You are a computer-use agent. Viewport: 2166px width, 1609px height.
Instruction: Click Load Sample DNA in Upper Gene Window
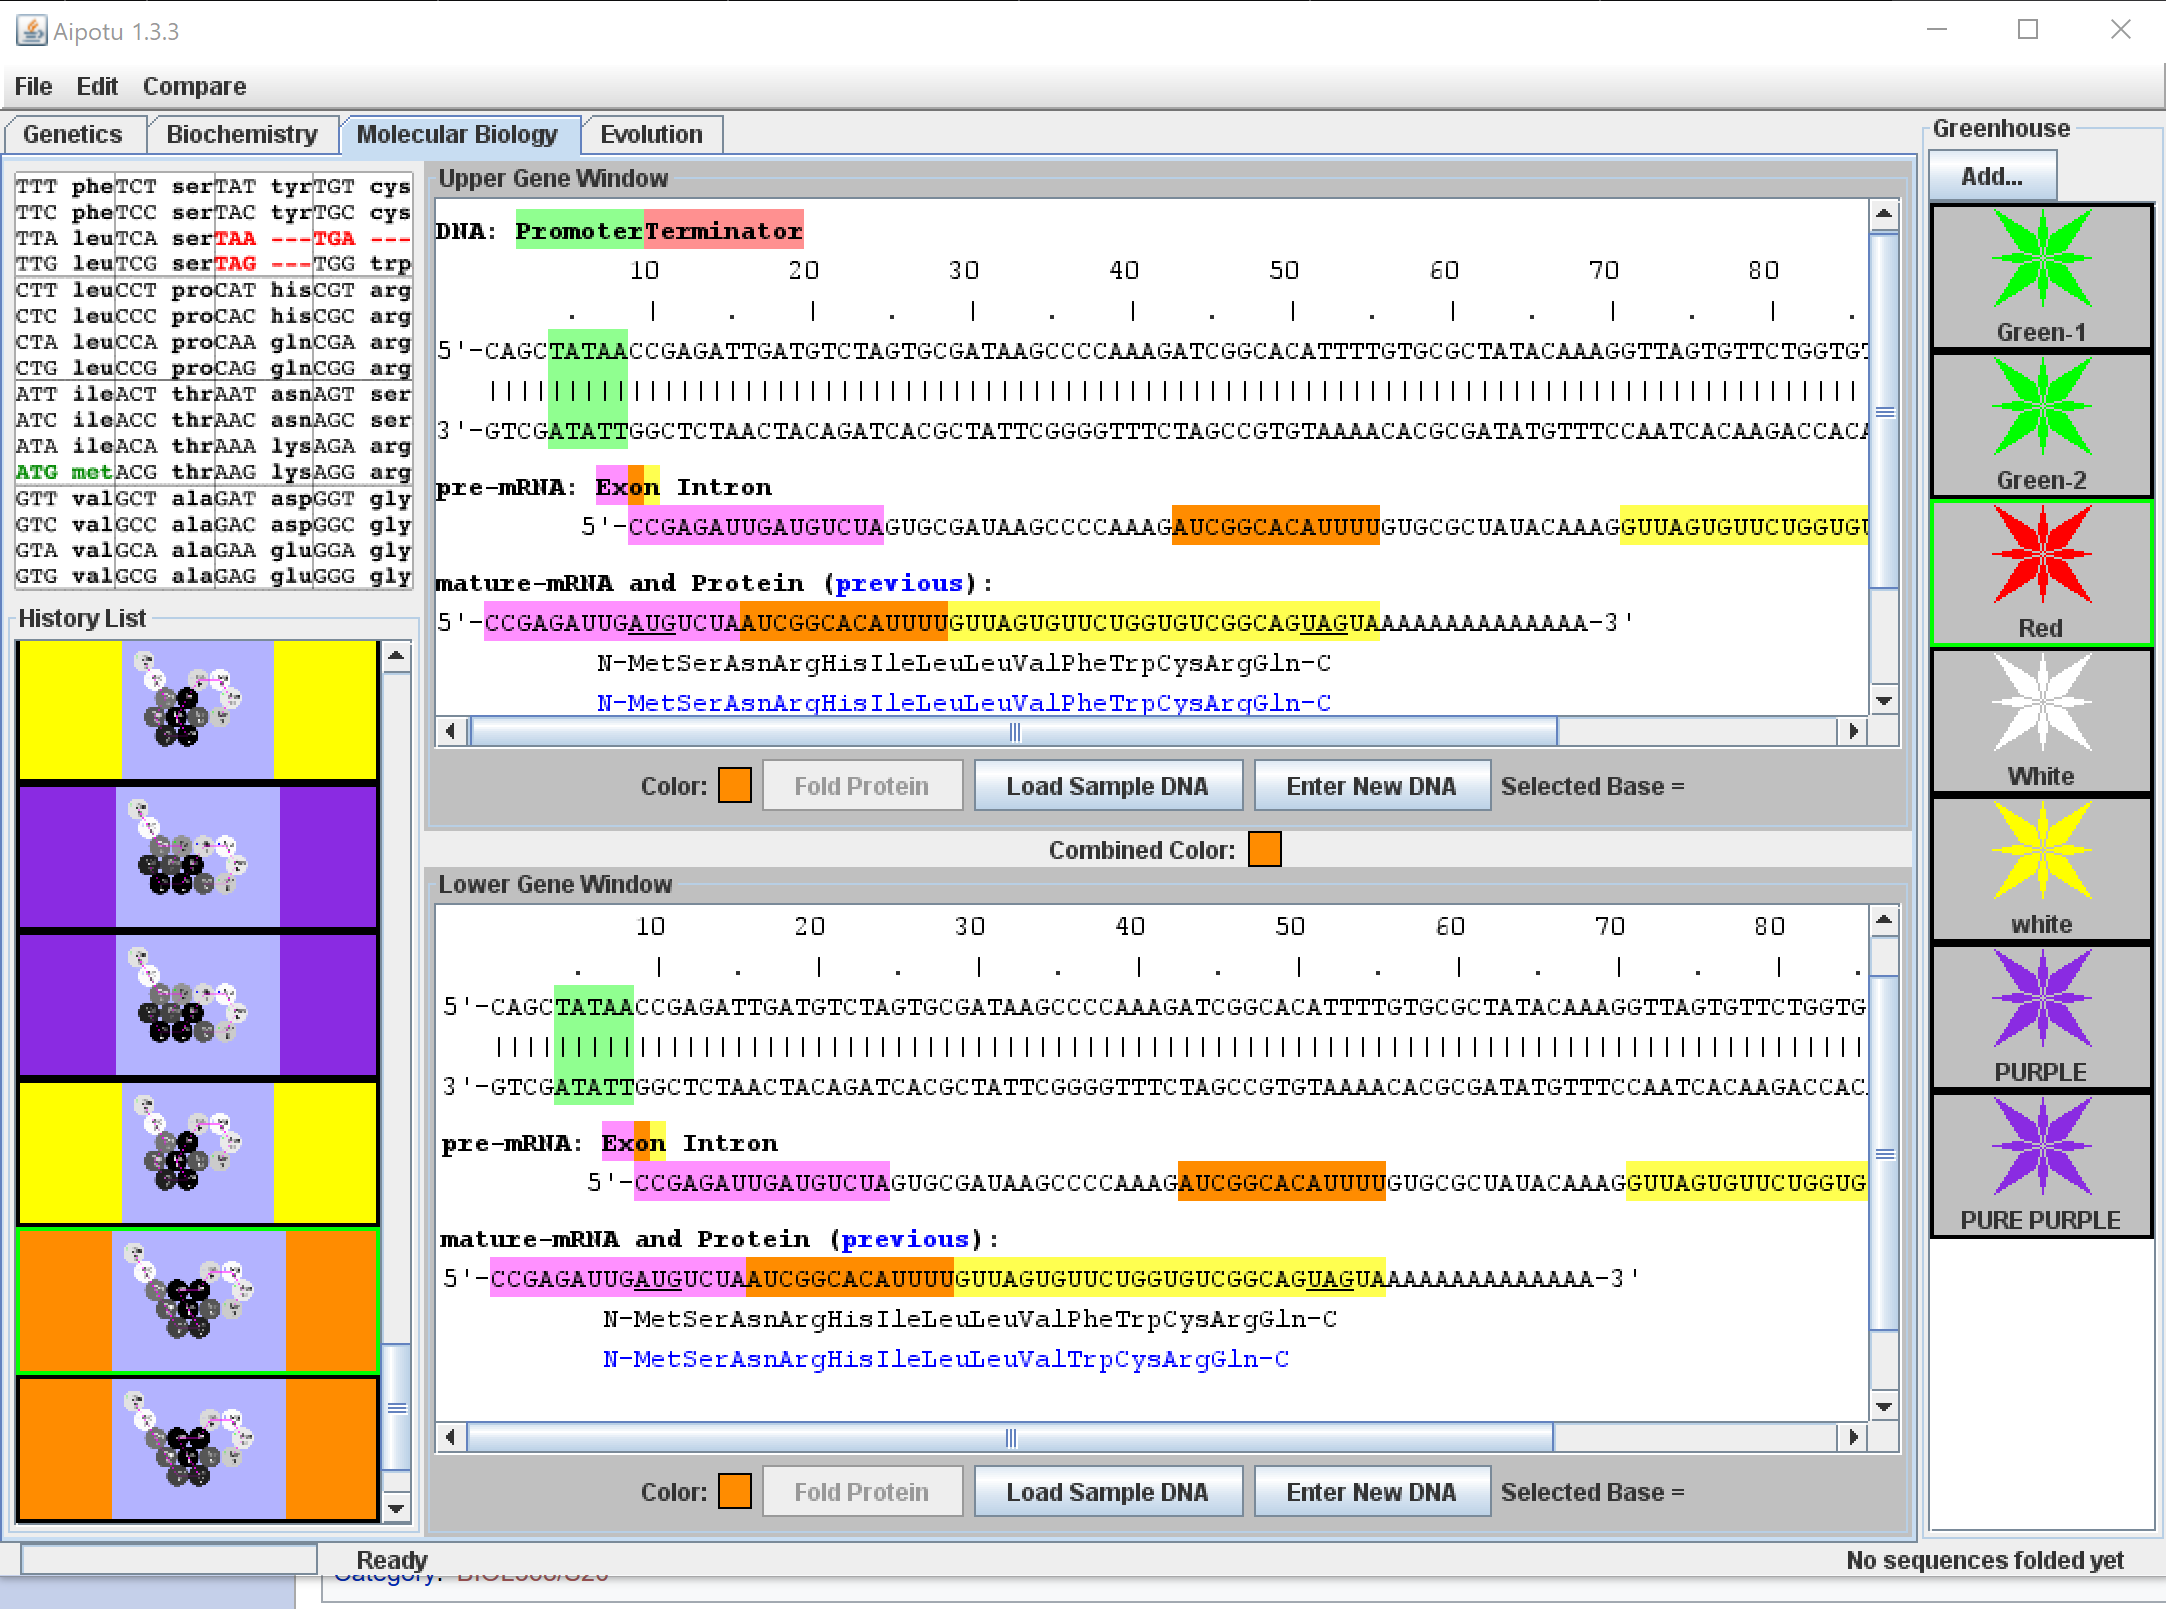(x=1107, y=786)
